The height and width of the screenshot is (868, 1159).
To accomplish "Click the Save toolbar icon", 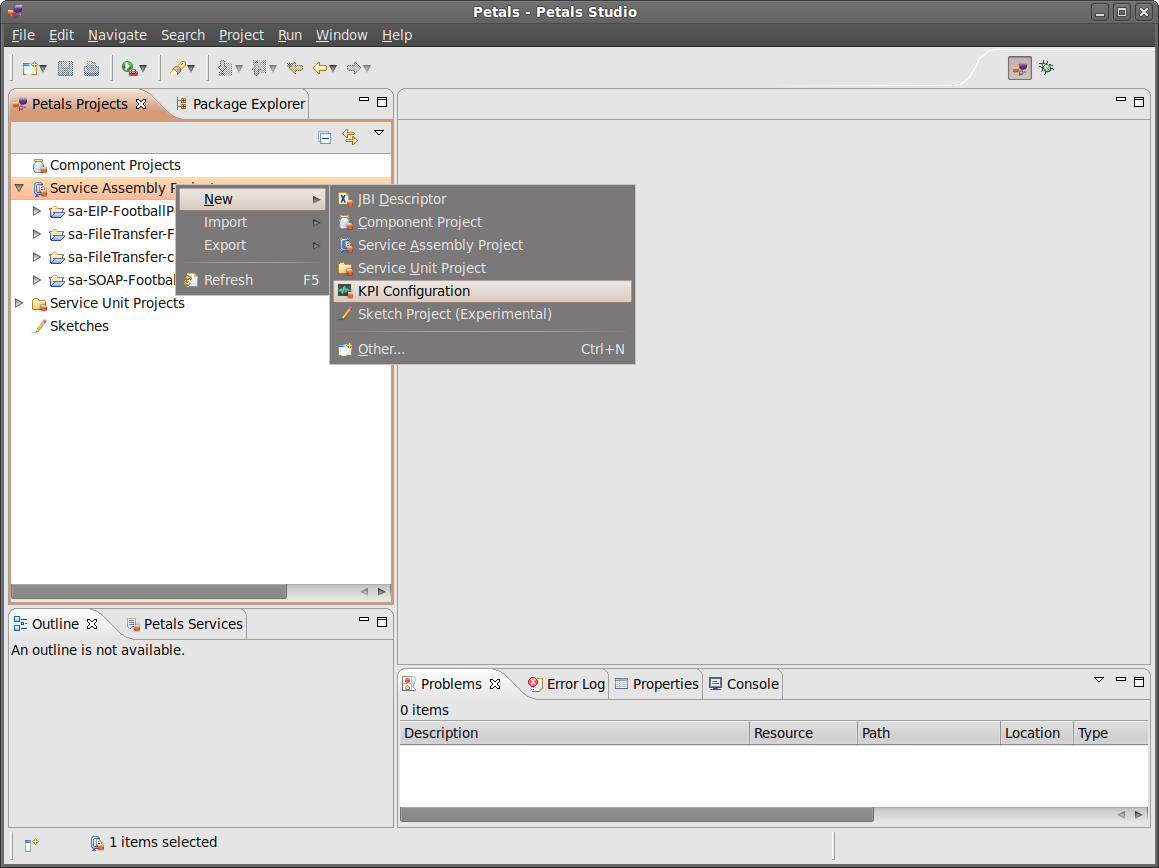I will (65, 68).
